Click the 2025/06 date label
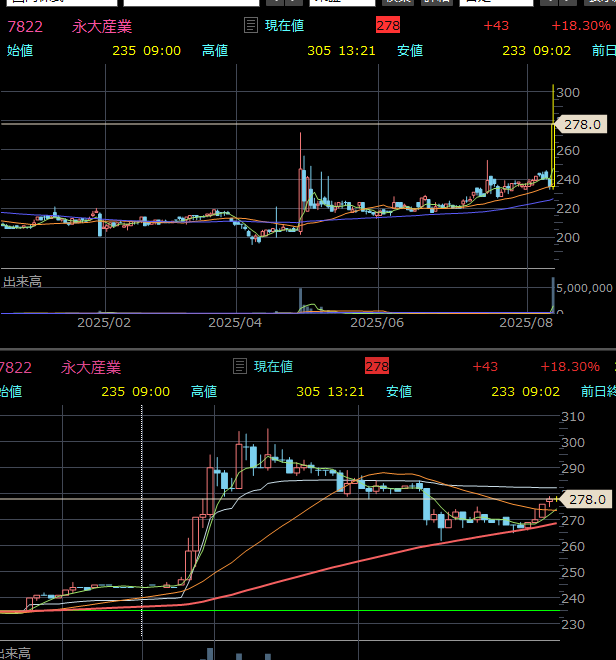The height and width of the screenshot is (660, 616). pos(377,322)
